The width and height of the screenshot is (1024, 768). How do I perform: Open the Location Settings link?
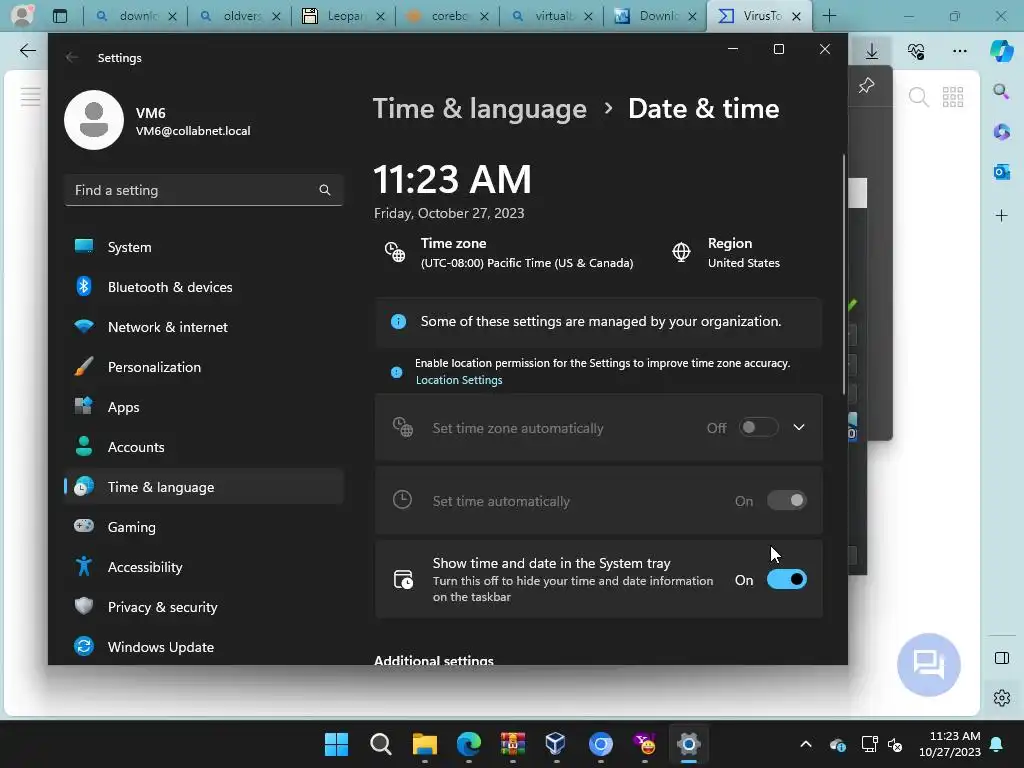(x=459, y=380)
